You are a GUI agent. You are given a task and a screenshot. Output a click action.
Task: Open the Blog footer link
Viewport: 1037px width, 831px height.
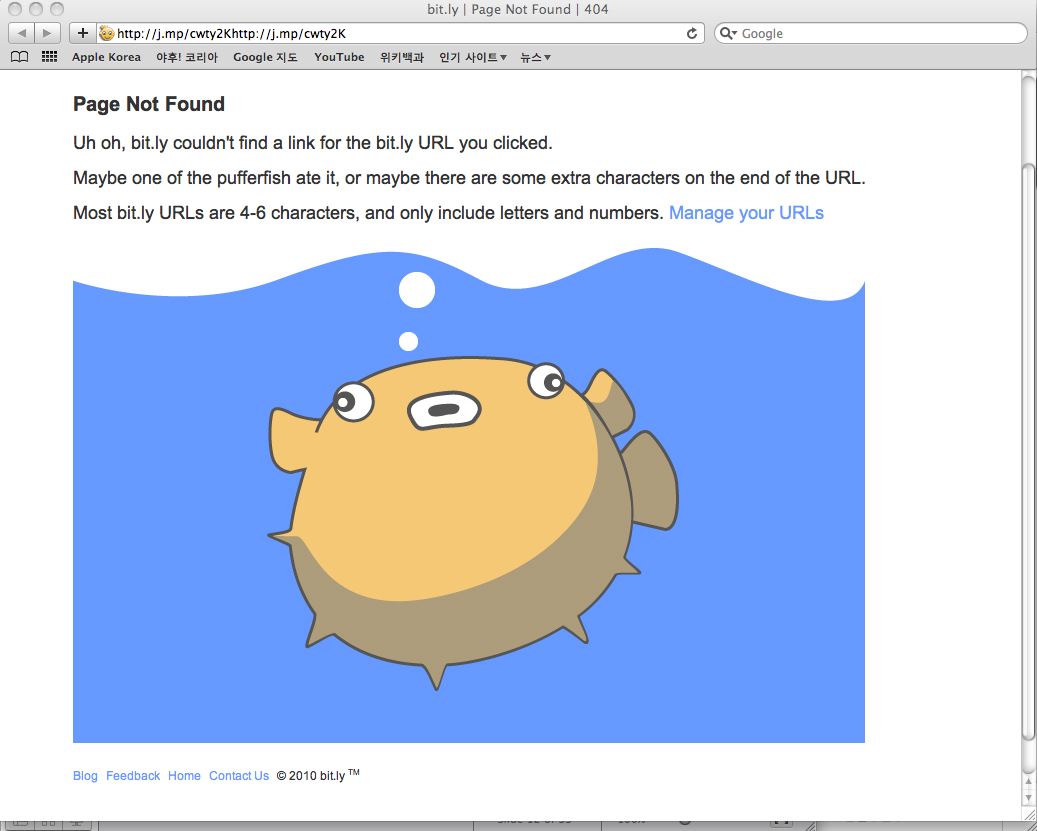(85, 775)
